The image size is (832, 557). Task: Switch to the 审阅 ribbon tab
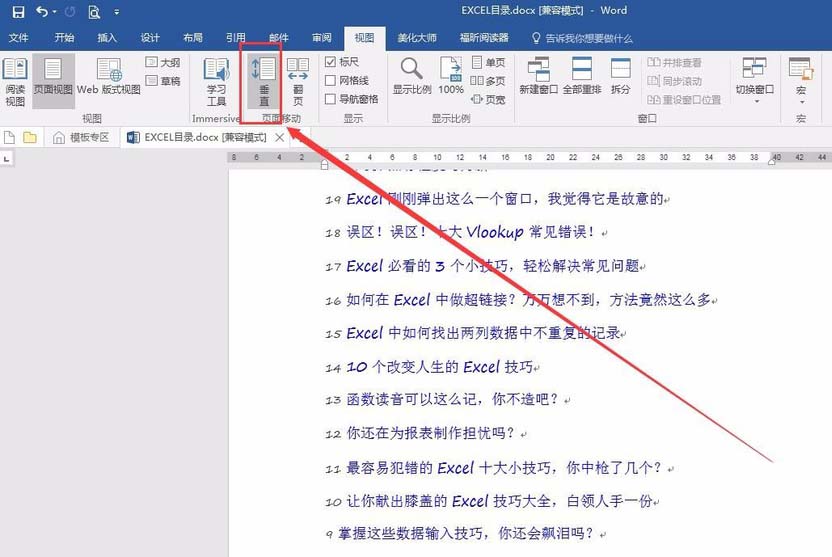click(x=322, y=38)
